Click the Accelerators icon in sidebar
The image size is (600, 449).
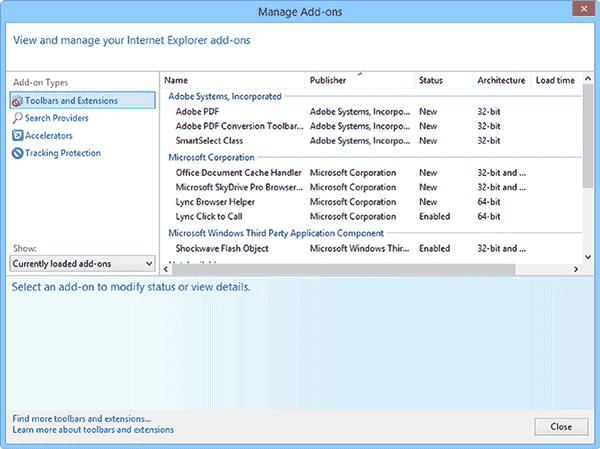pyautogui.click(x=17, y=136)
